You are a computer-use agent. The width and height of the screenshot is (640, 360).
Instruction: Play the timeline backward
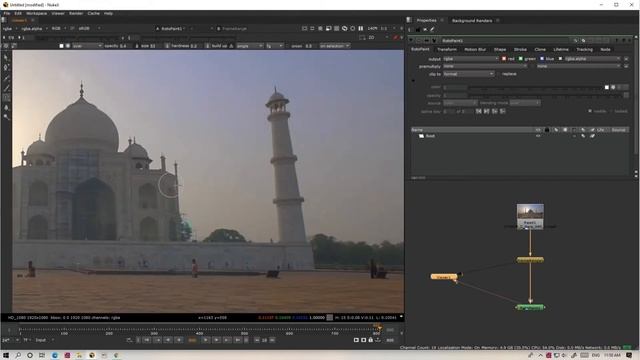(179, 340)
